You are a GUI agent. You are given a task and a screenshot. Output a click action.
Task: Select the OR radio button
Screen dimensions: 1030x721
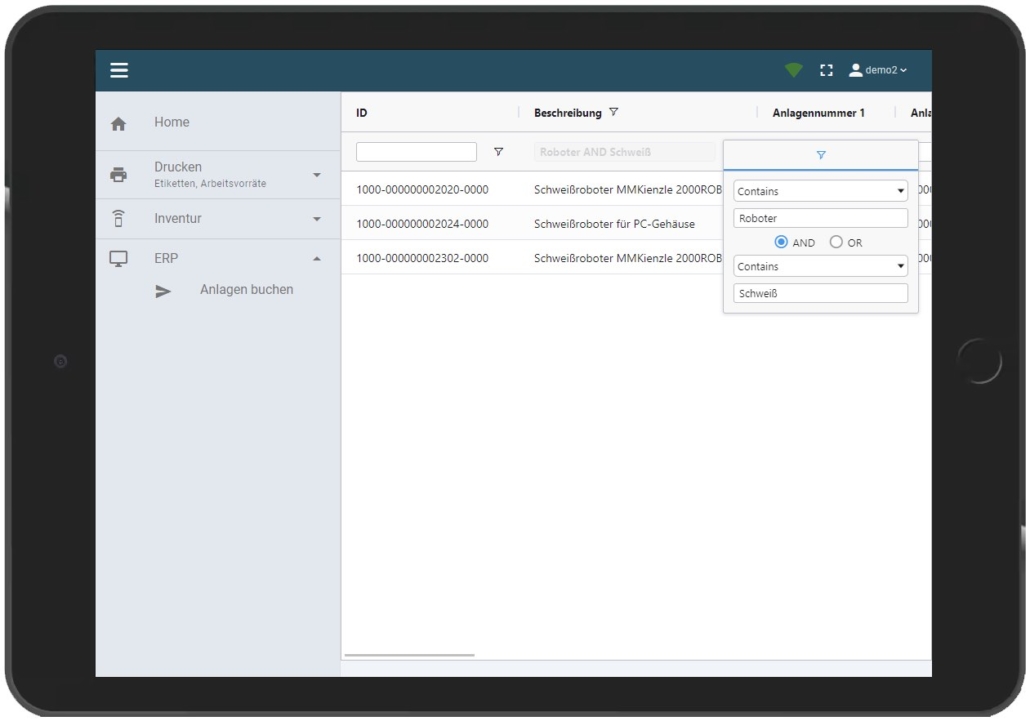point(837,242)
